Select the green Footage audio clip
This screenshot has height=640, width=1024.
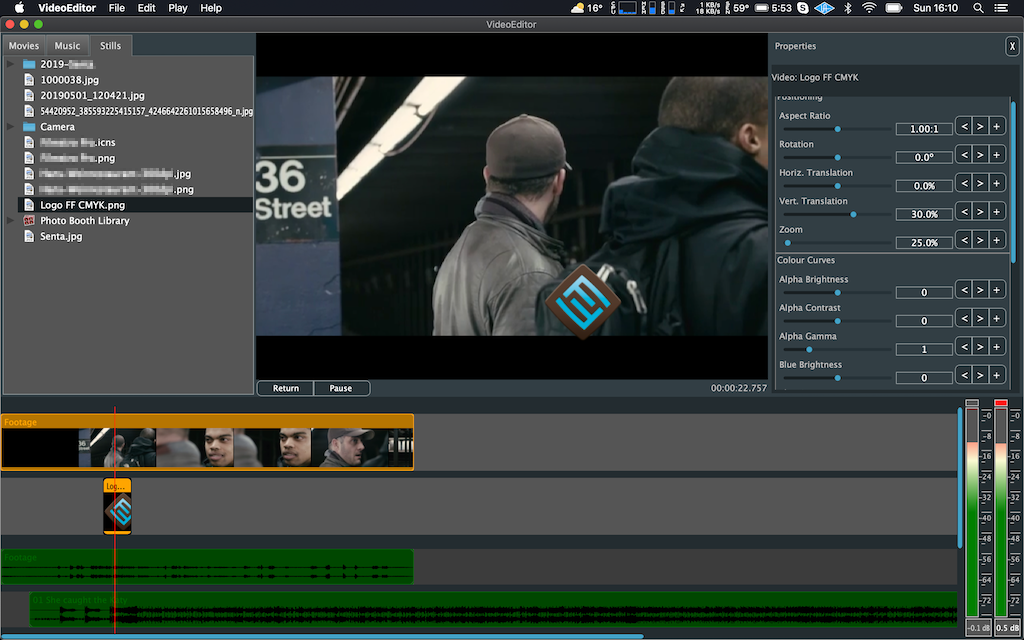[207, 567]
